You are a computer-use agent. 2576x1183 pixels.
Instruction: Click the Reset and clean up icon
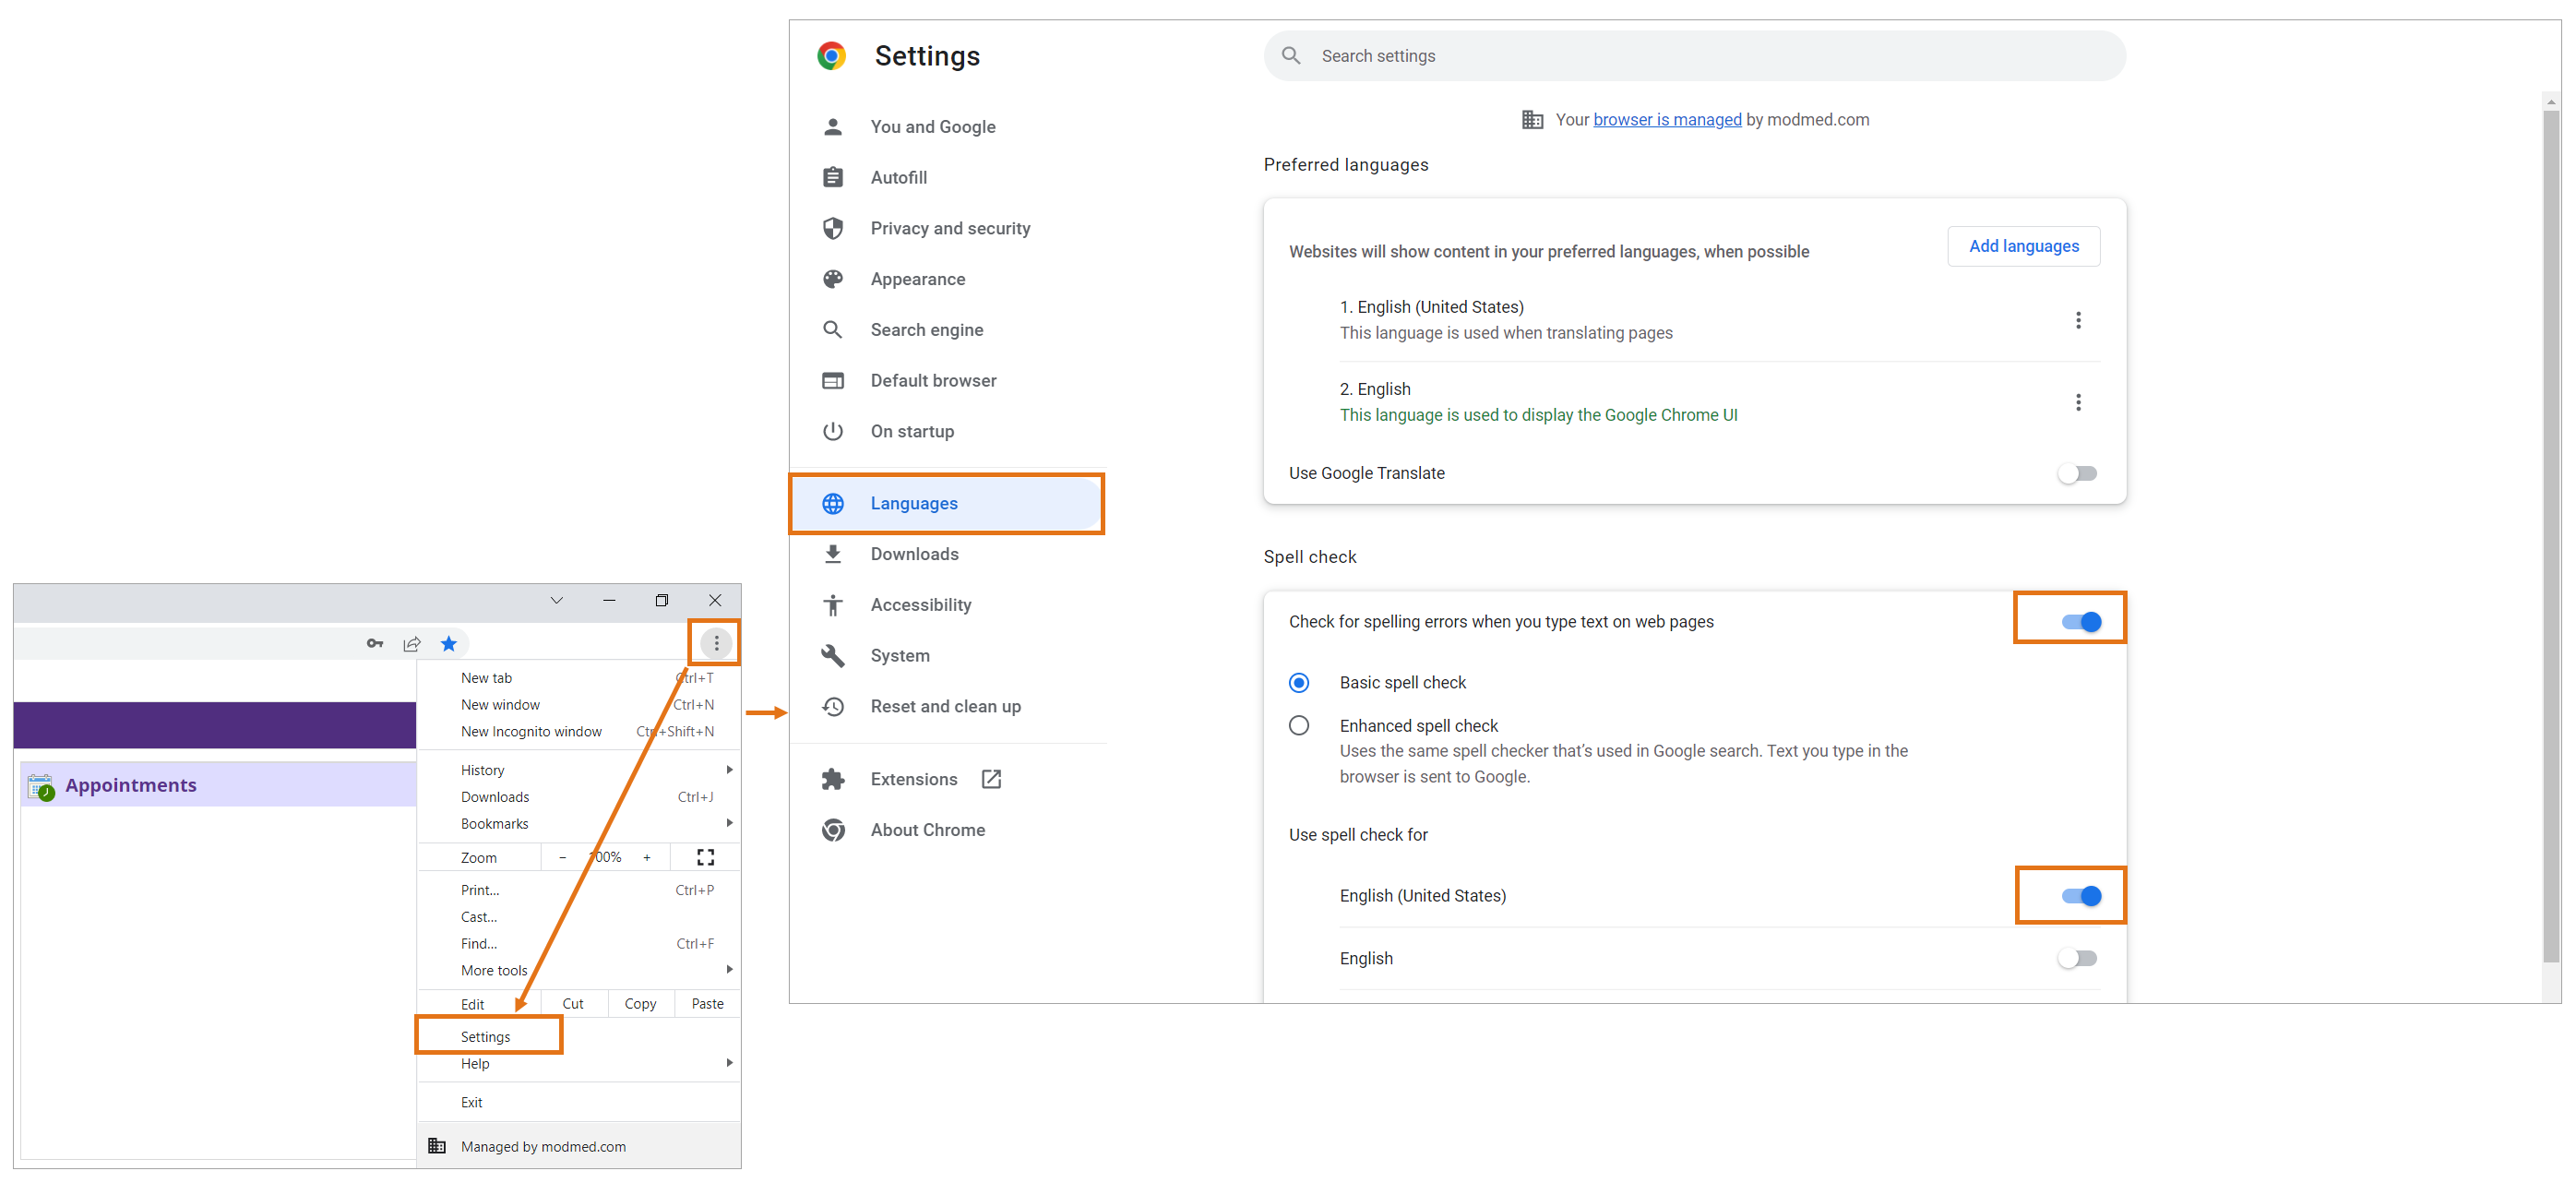click(x=833, y=707)
